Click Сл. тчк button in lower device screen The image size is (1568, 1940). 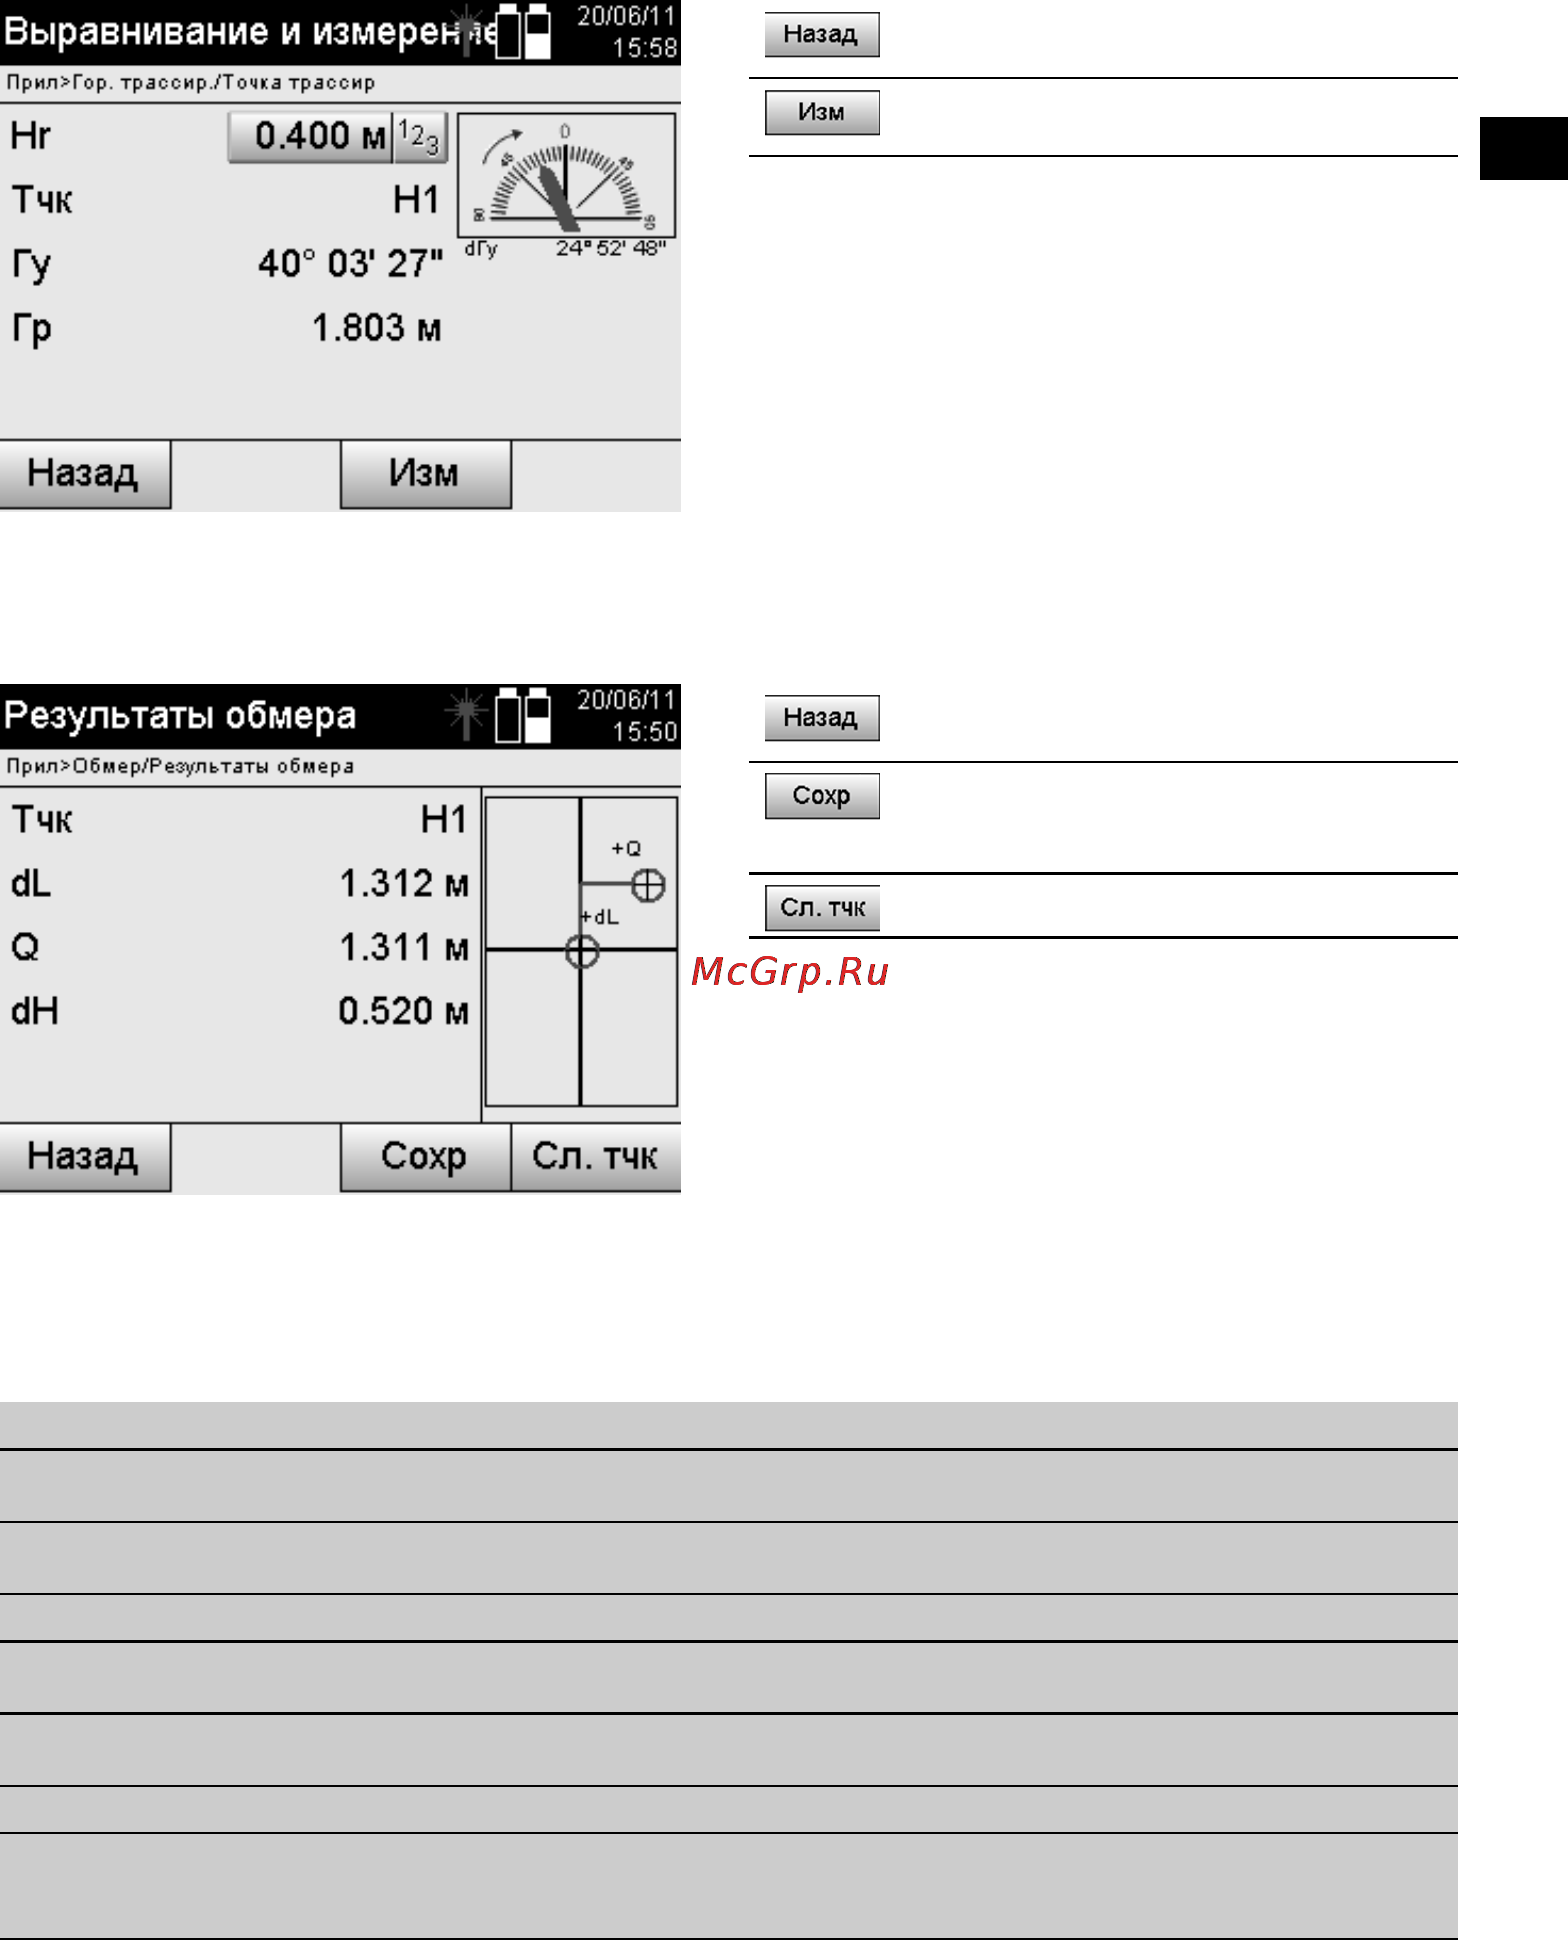point(596,1157)
